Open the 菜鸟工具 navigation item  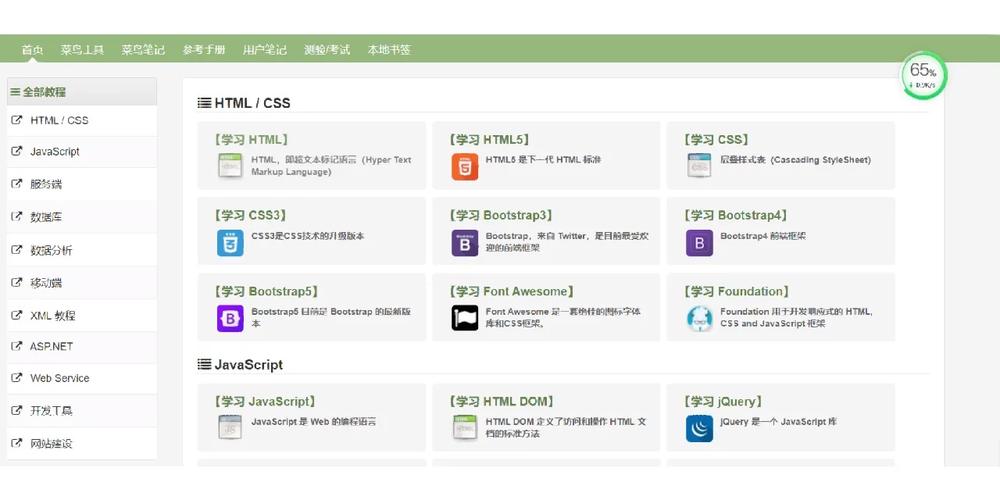coord(82,49)
